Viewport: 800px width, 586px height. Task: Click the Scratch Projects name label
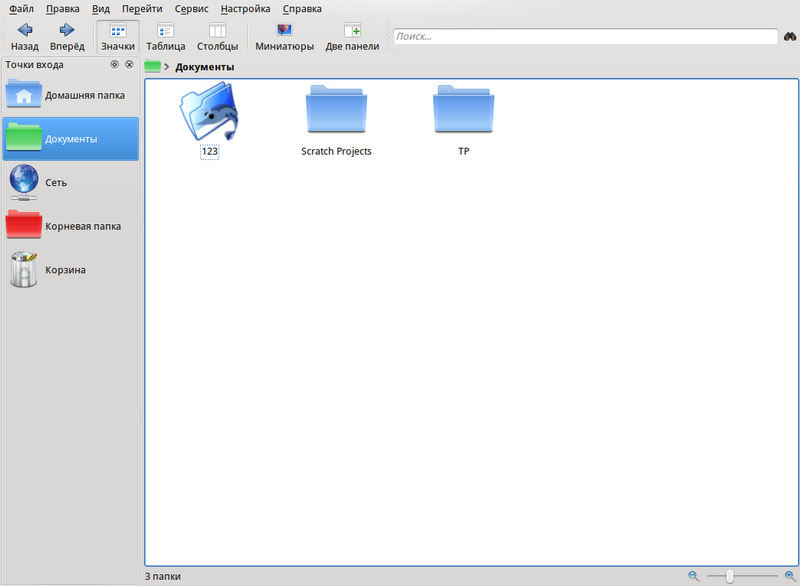point(336,151)
